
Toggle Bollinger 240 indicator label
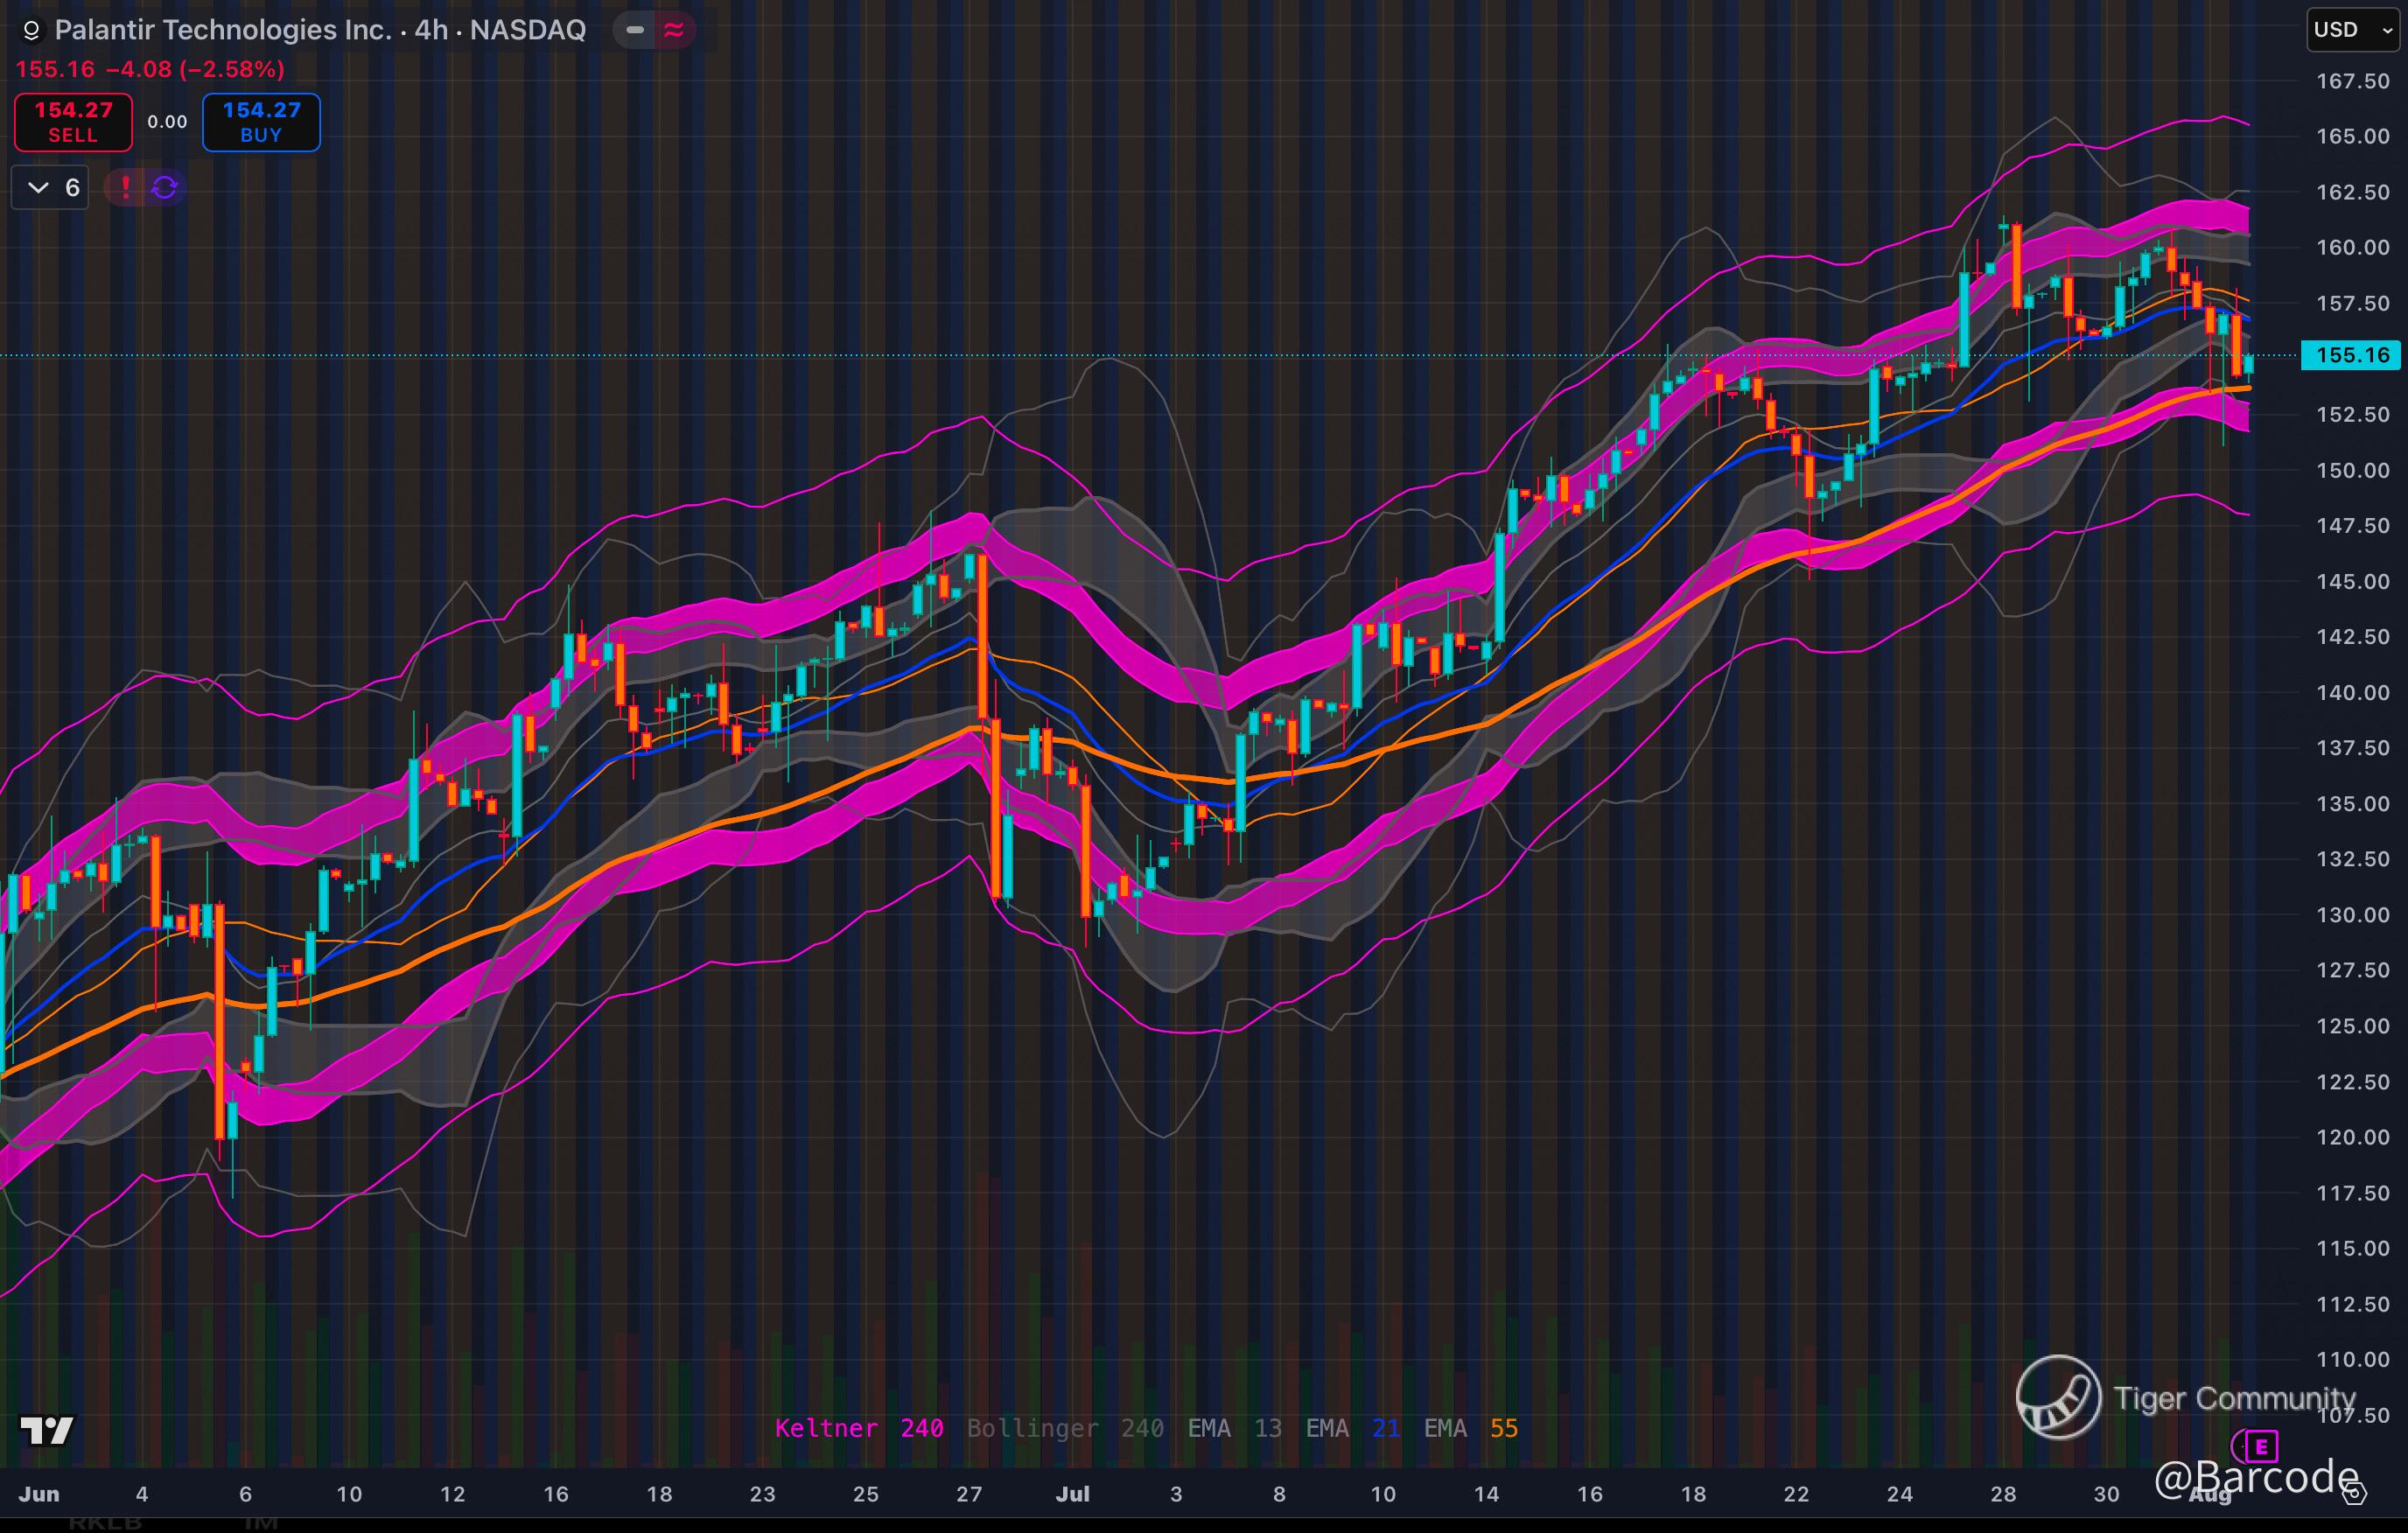click(1064, 1428)
